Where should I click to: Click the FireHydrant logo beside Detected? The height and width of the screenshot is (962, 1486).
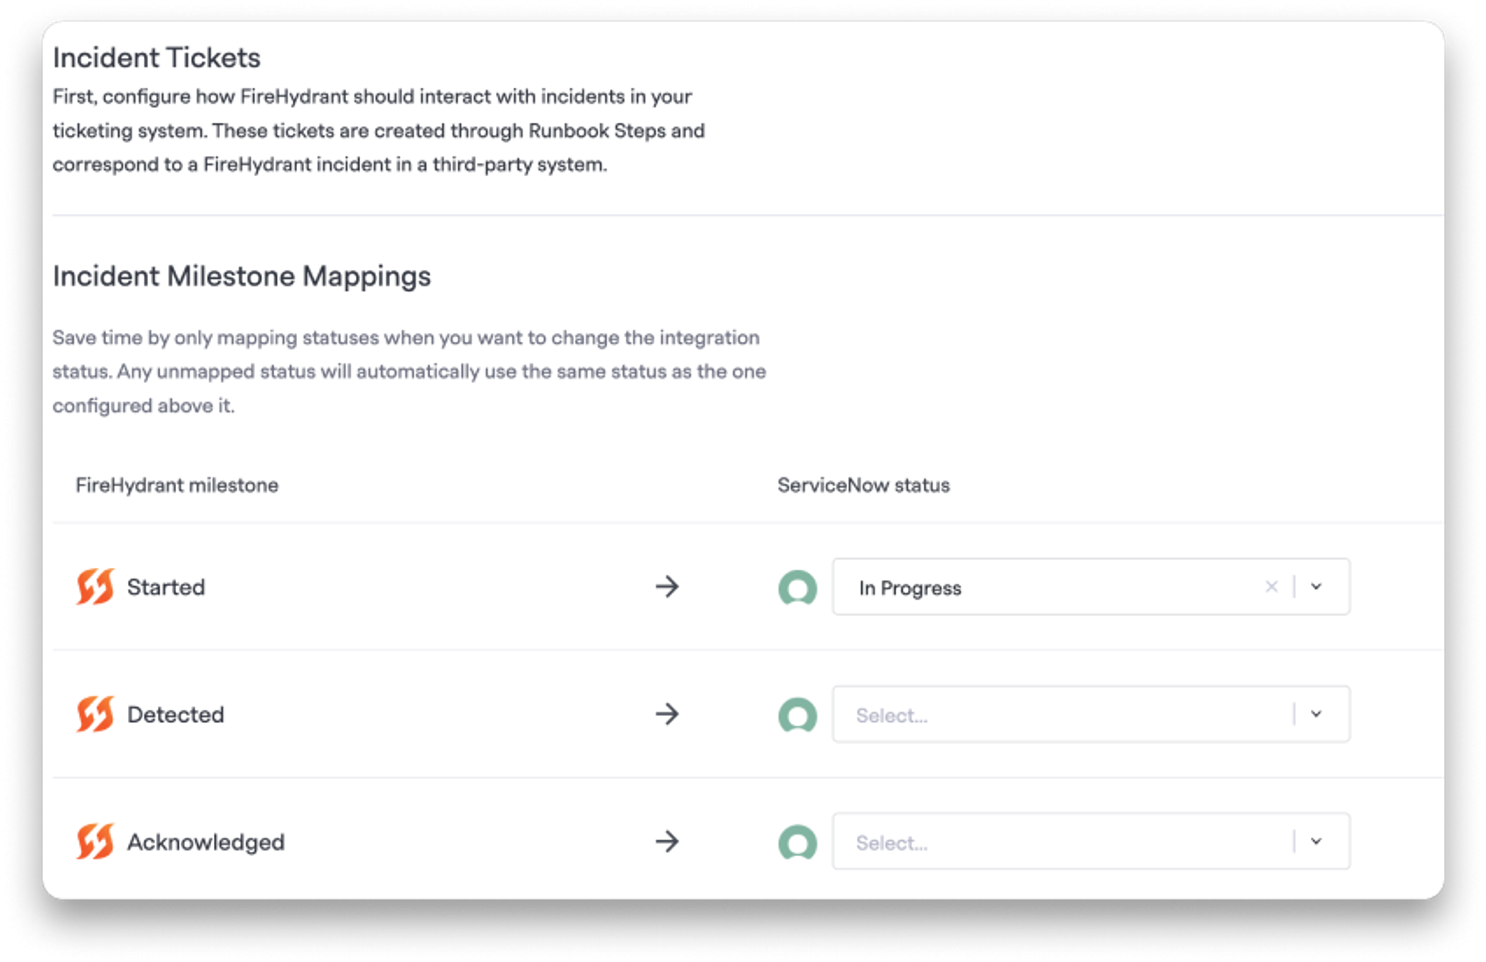pyautogui.click(x=95, y=714)
